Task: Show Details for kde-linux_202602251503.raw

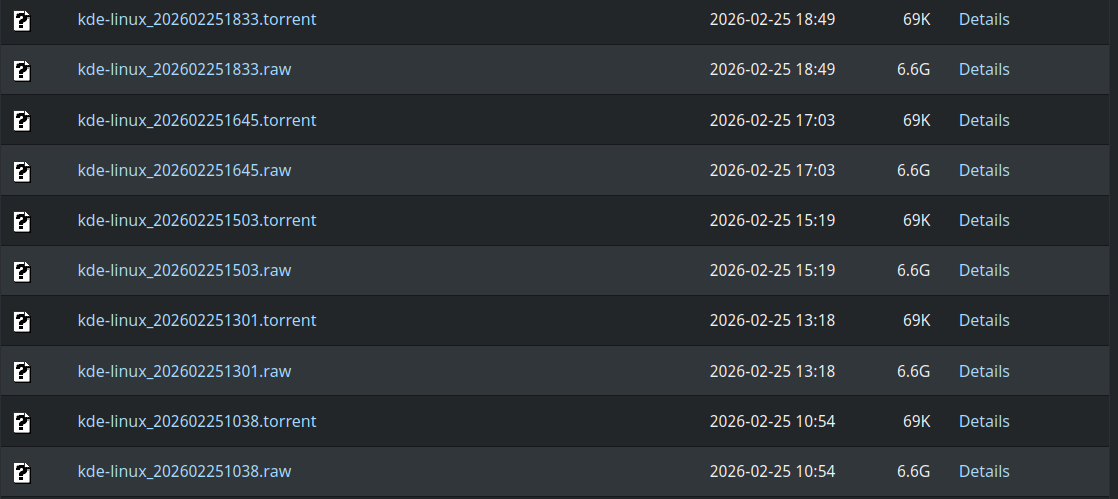Action: click(x=983, y=271)
